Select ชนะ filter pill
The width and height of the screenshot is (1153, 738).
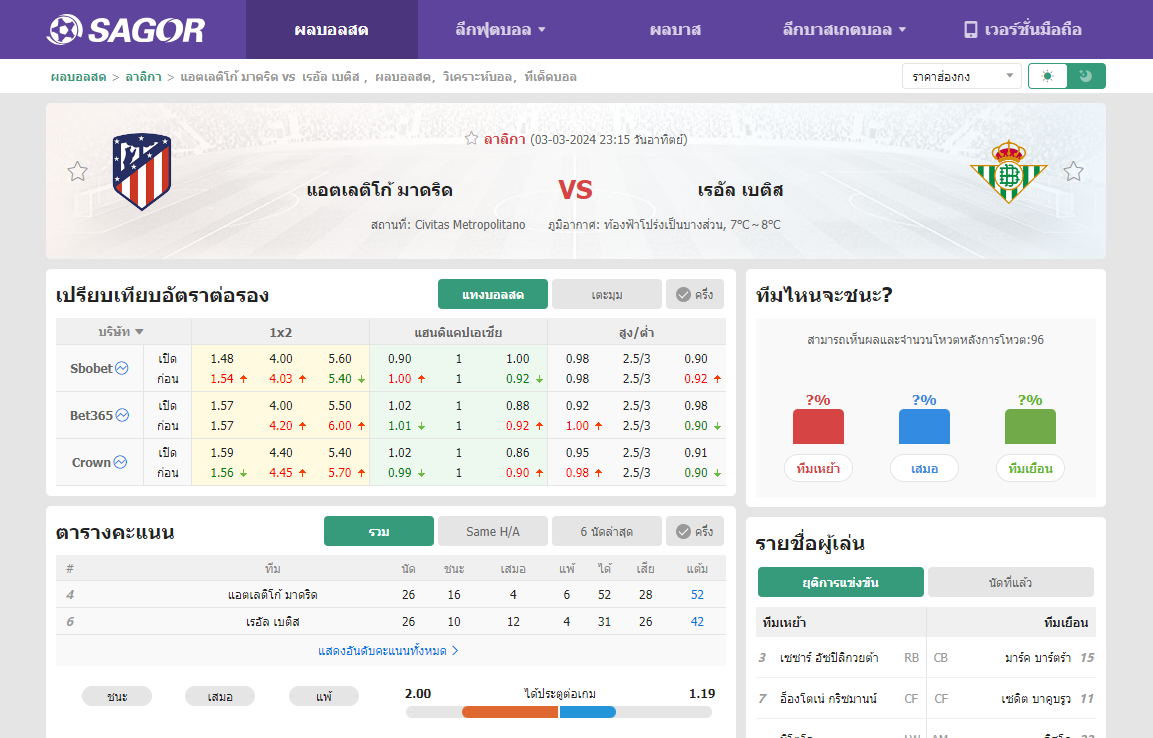pos(117,696)
